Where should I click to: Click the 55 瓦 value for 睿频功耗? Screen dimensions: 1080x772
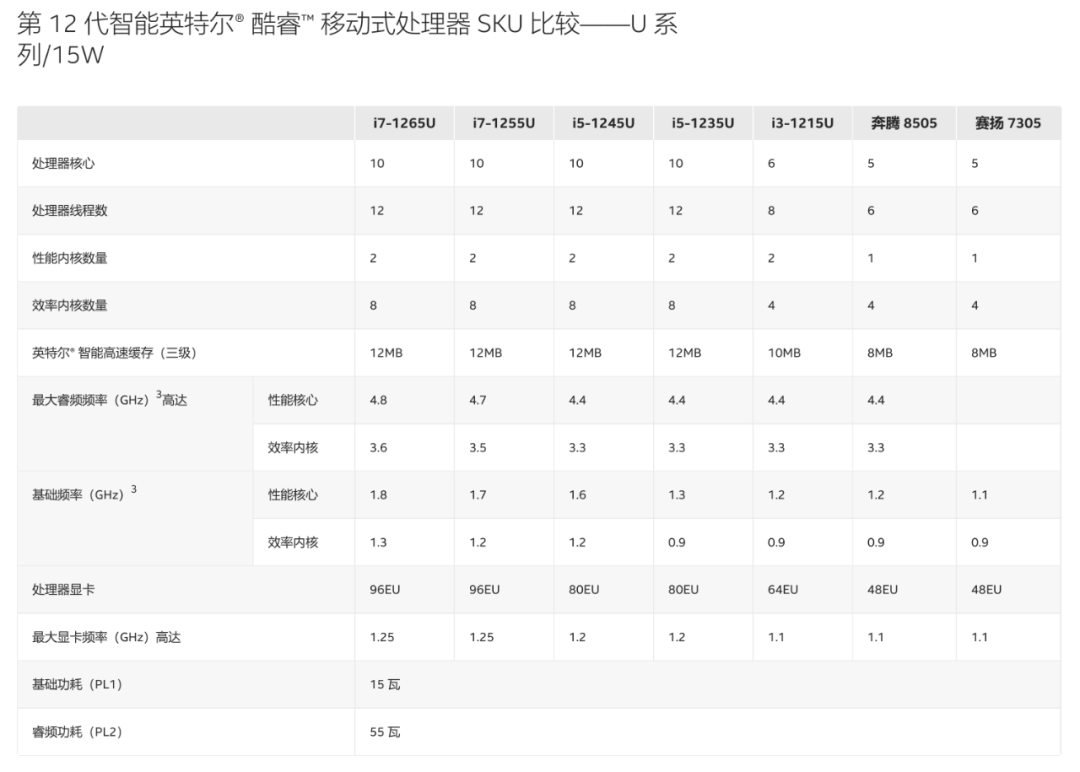coord(384,732)
